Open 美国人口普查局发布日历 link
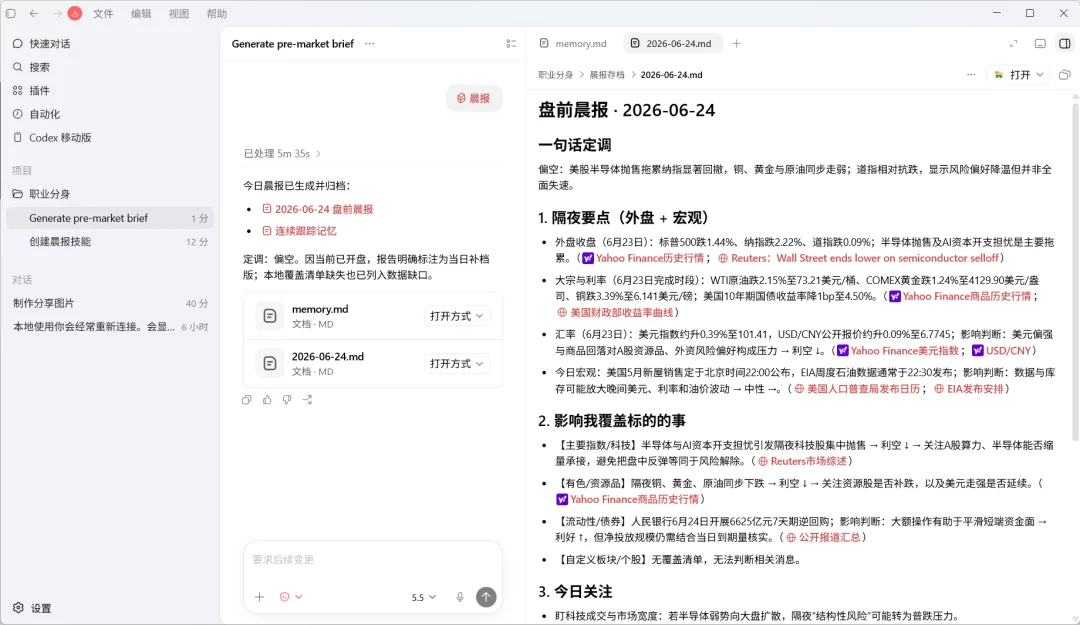 click(x=857, y=389)
